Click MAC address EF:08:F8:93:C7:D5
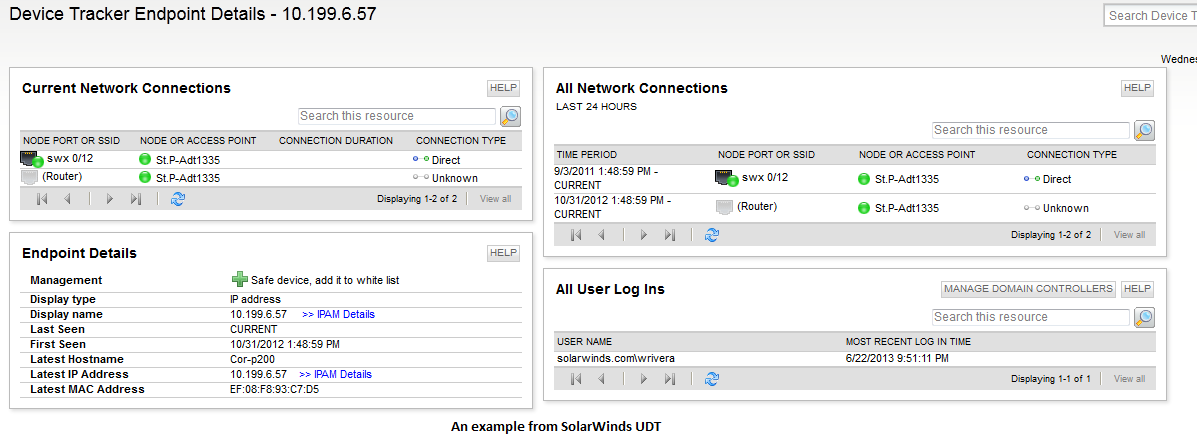 pos(275,390)
